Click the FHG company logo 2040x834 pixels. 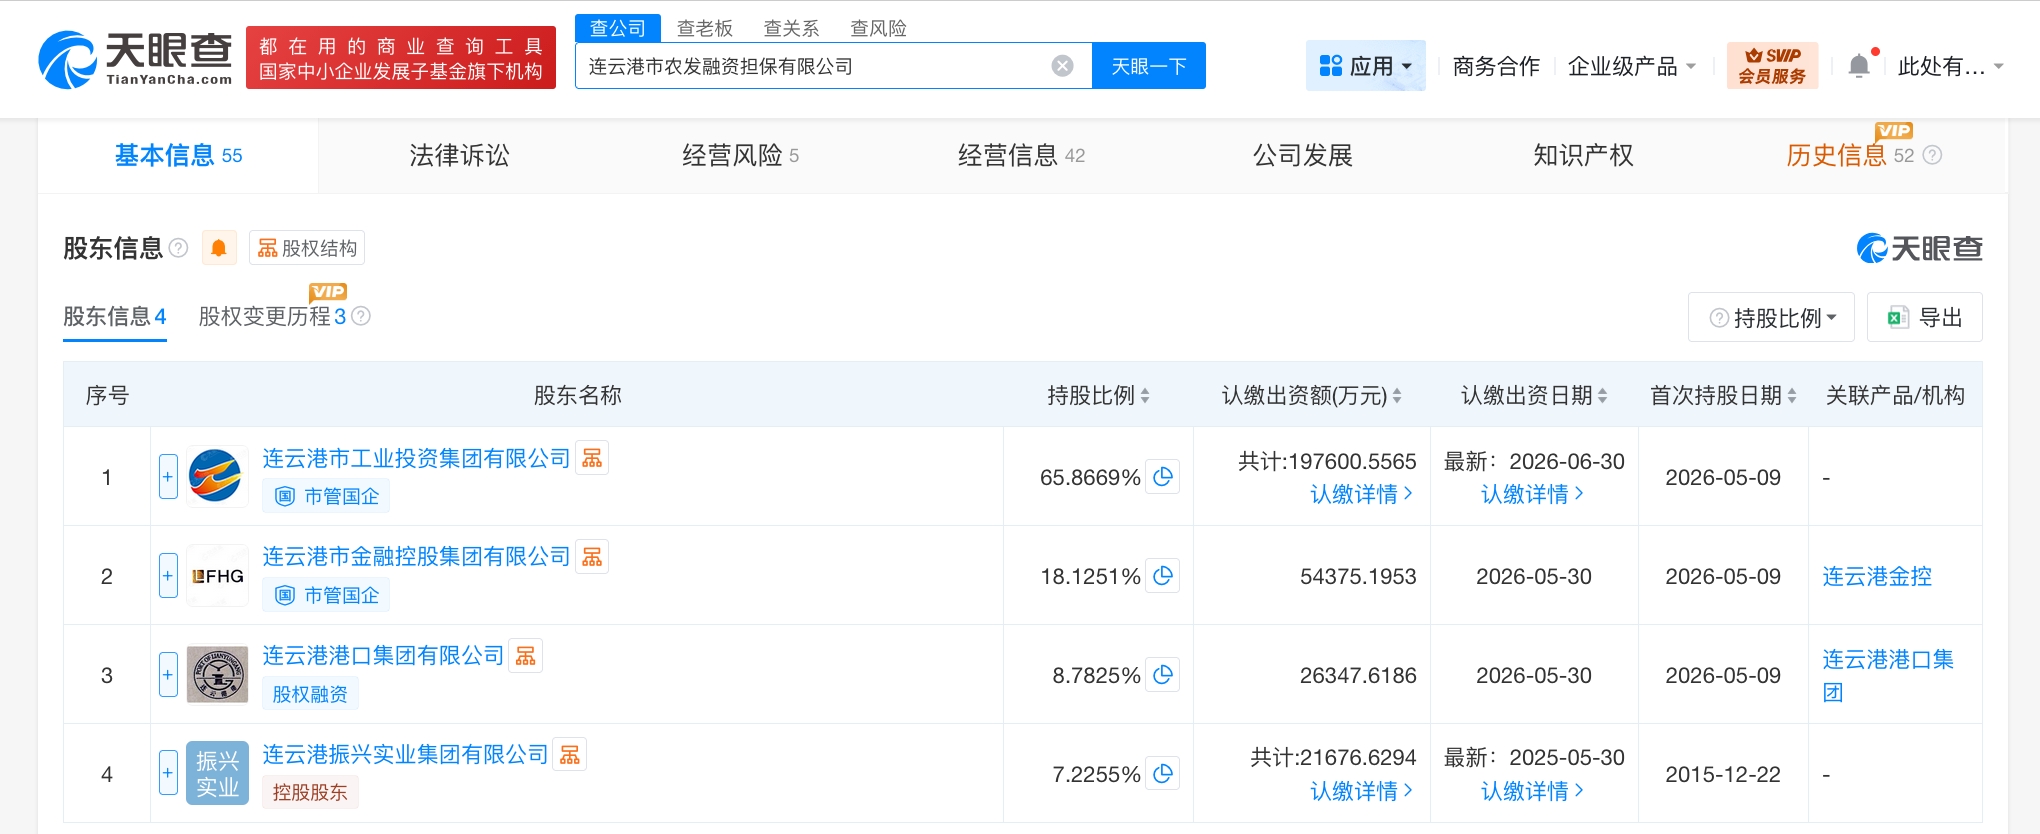click(x=217, y=575)
